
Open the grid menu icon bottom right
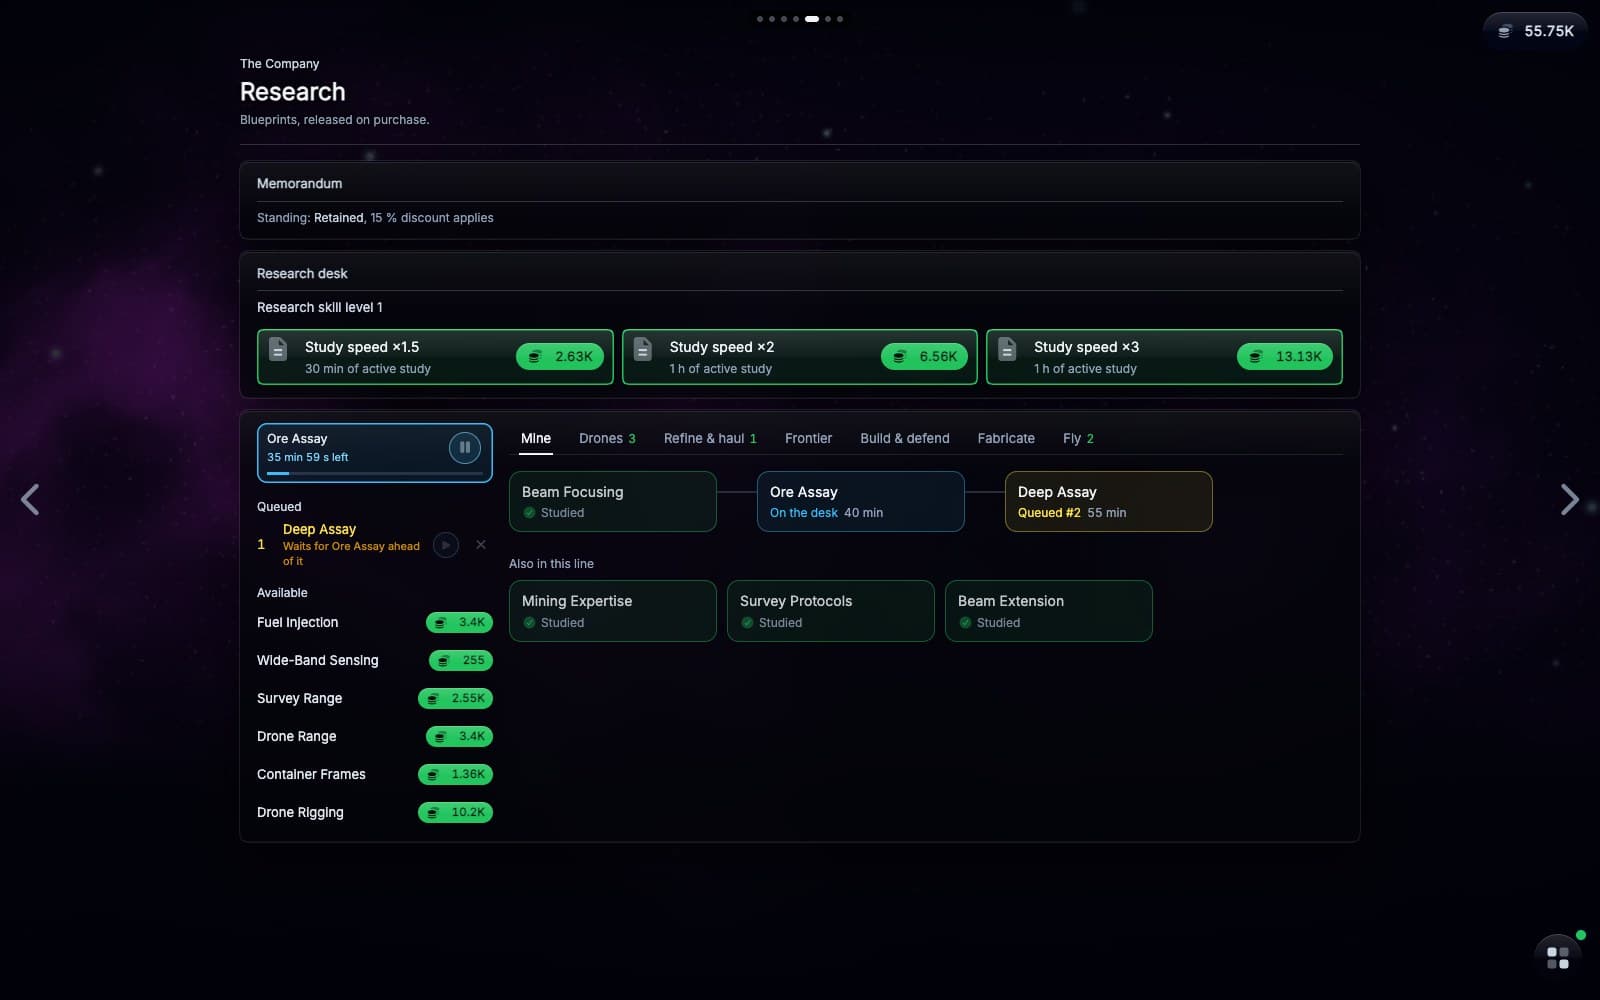click(x=1557, y=958)
